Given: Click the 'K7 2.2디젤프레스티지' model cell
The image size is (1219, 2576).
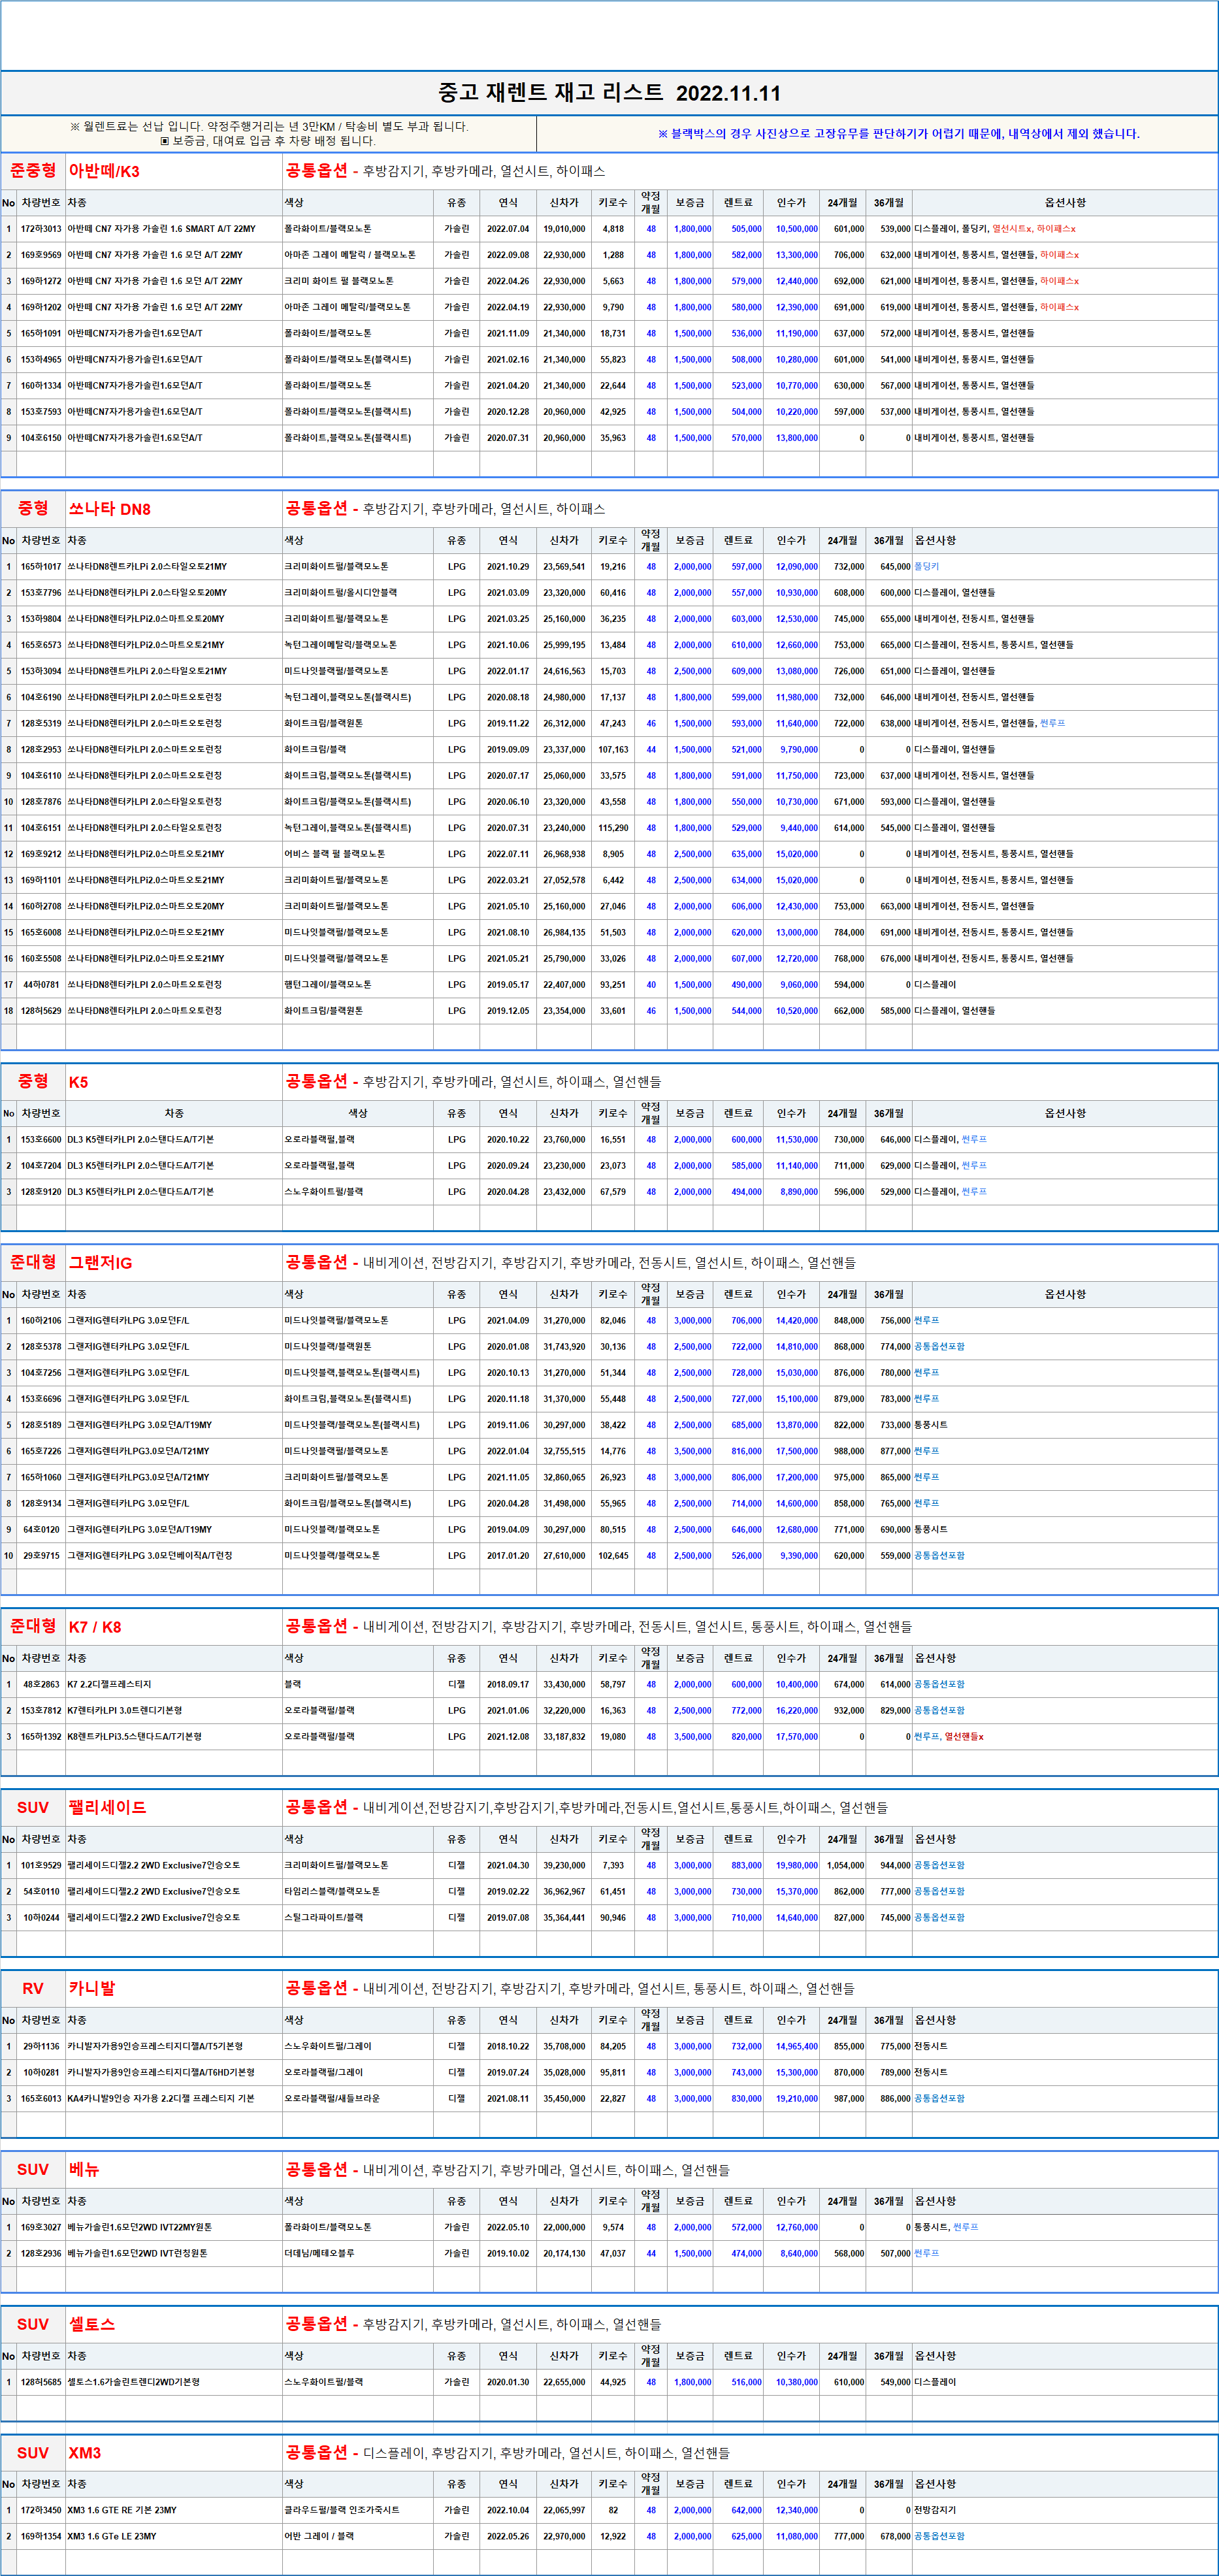Looking at the screenshot, I should click(174, 1685).
